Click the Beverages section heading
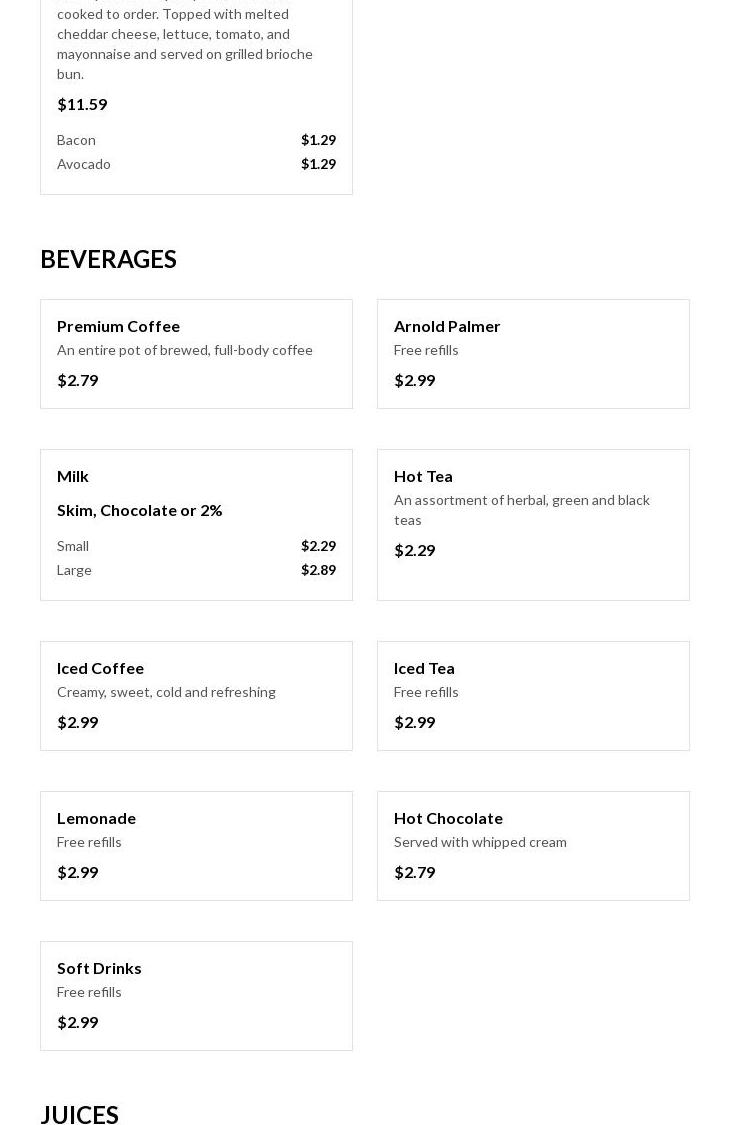 (x=108, y=259)
